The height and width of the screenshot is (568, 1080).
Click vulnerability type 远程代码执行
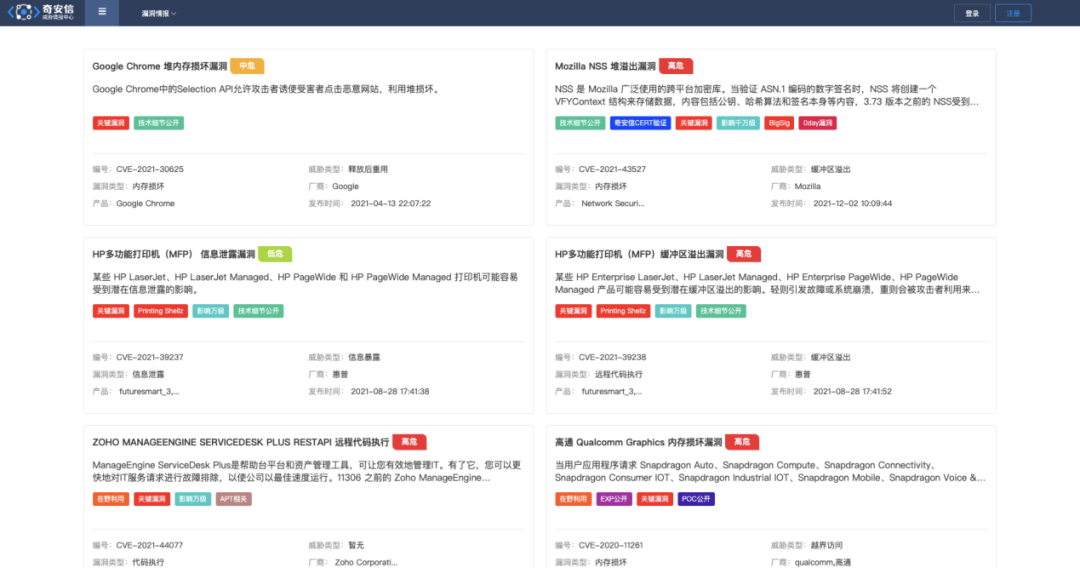click(x=619, y=374)
